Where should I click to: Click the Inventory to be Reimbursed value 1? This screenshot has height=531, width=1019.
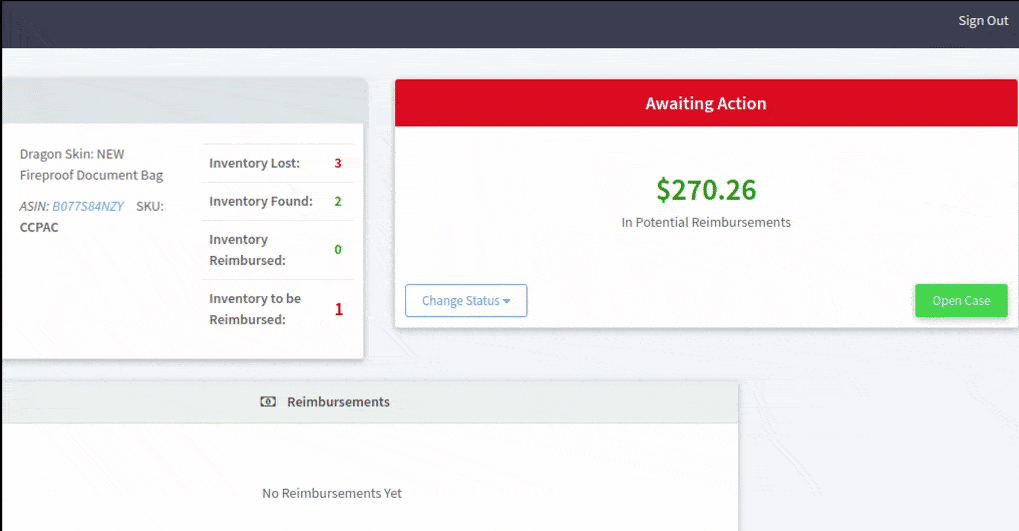(339, 309)
